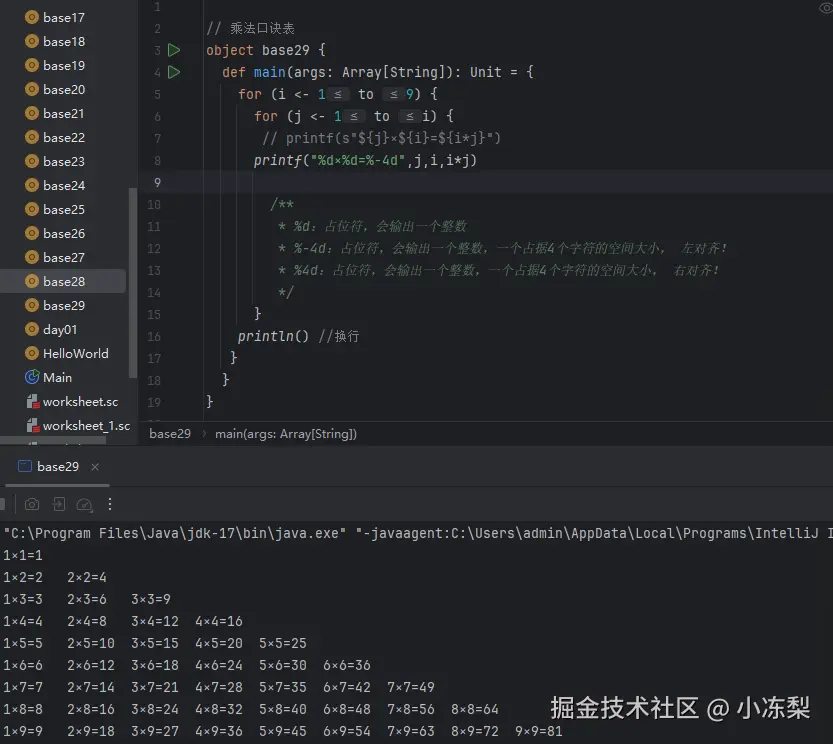Click the println() line
Image resolution: width=833 pixels, height=744 pixels.
click(299, 336)
